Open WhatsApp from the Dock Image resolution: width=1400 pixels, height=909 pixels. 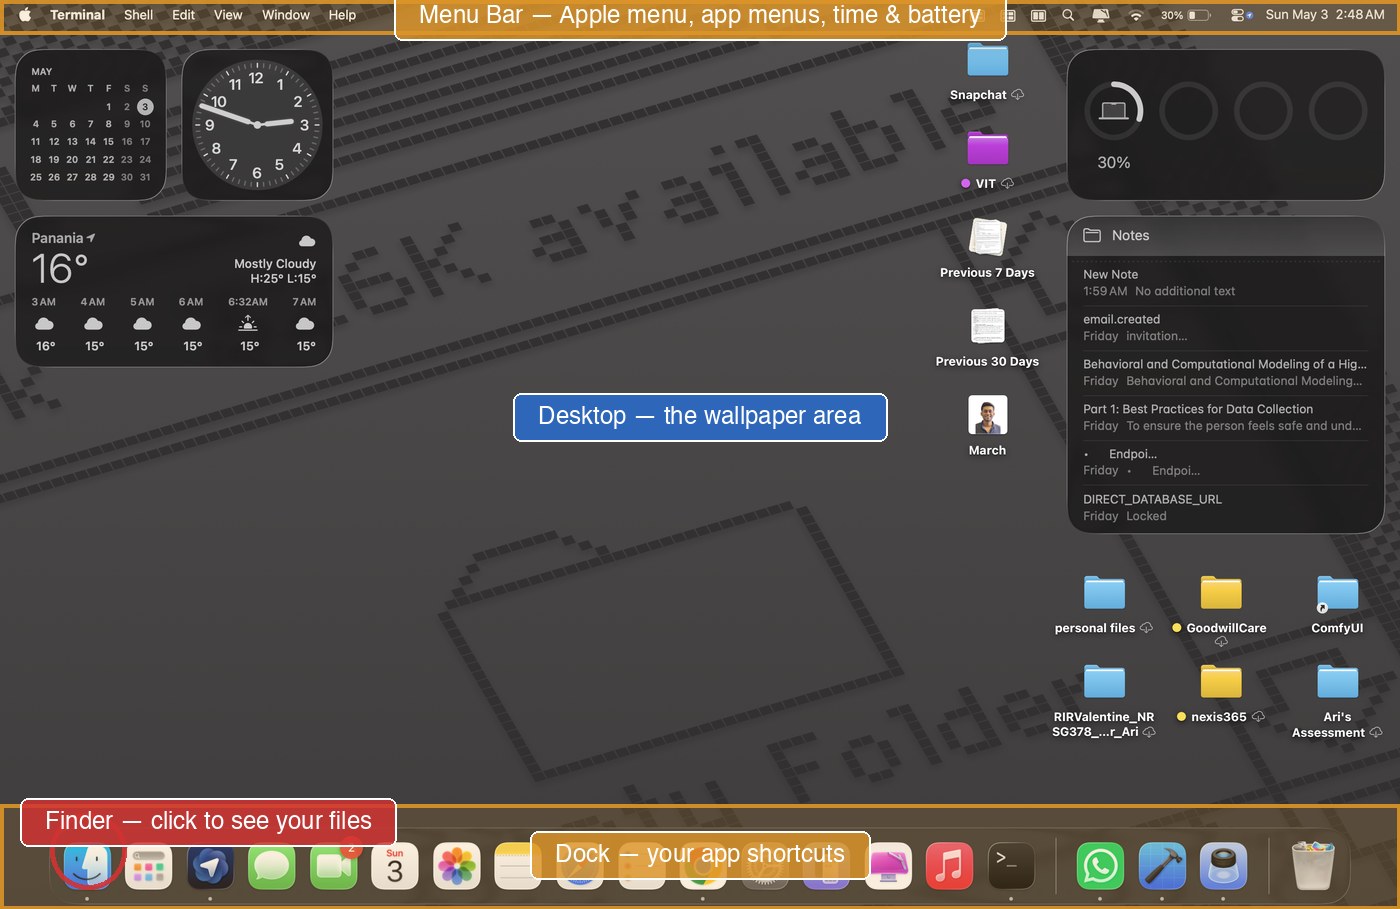coord(1100,866)
